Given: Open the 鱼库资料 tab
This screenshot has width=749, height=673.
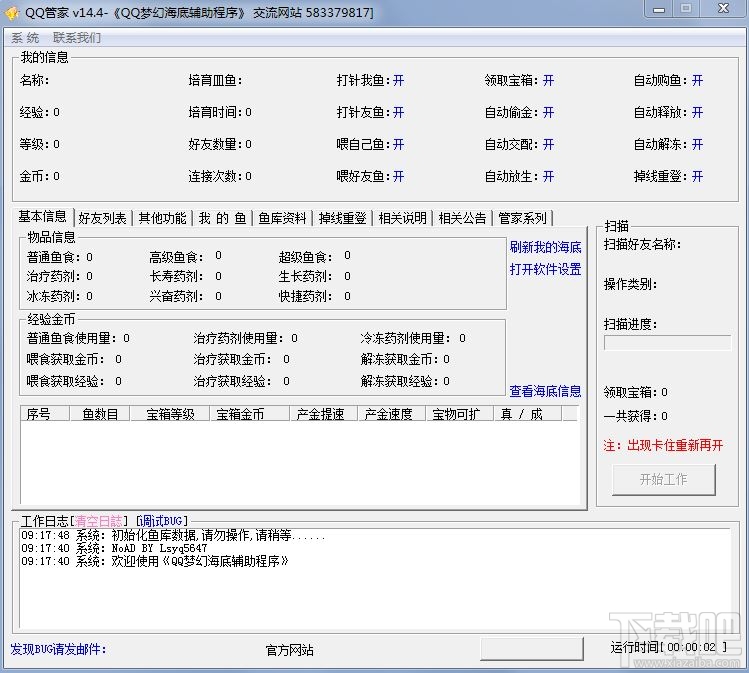Looking at the screenshot, I should [x=282, y=218].
